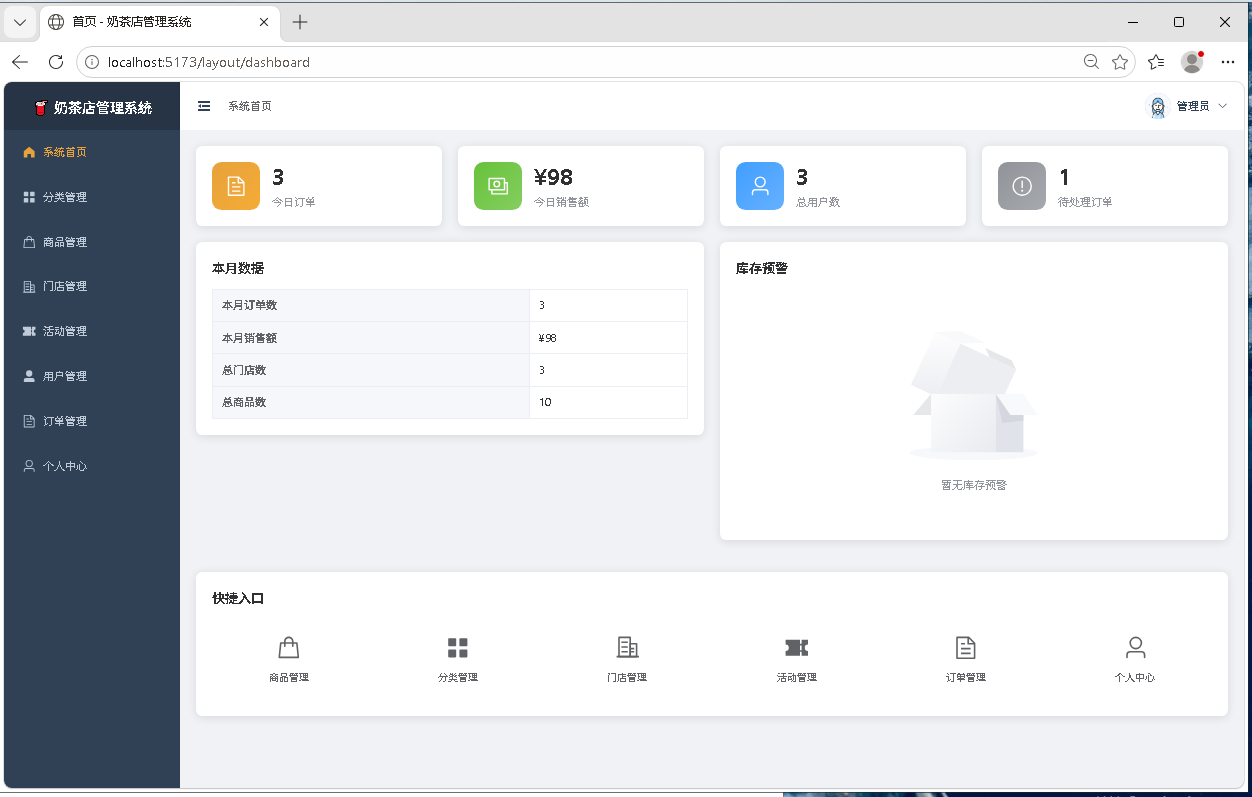Open 商品管理 in the sidebar menu

point(92,242)
